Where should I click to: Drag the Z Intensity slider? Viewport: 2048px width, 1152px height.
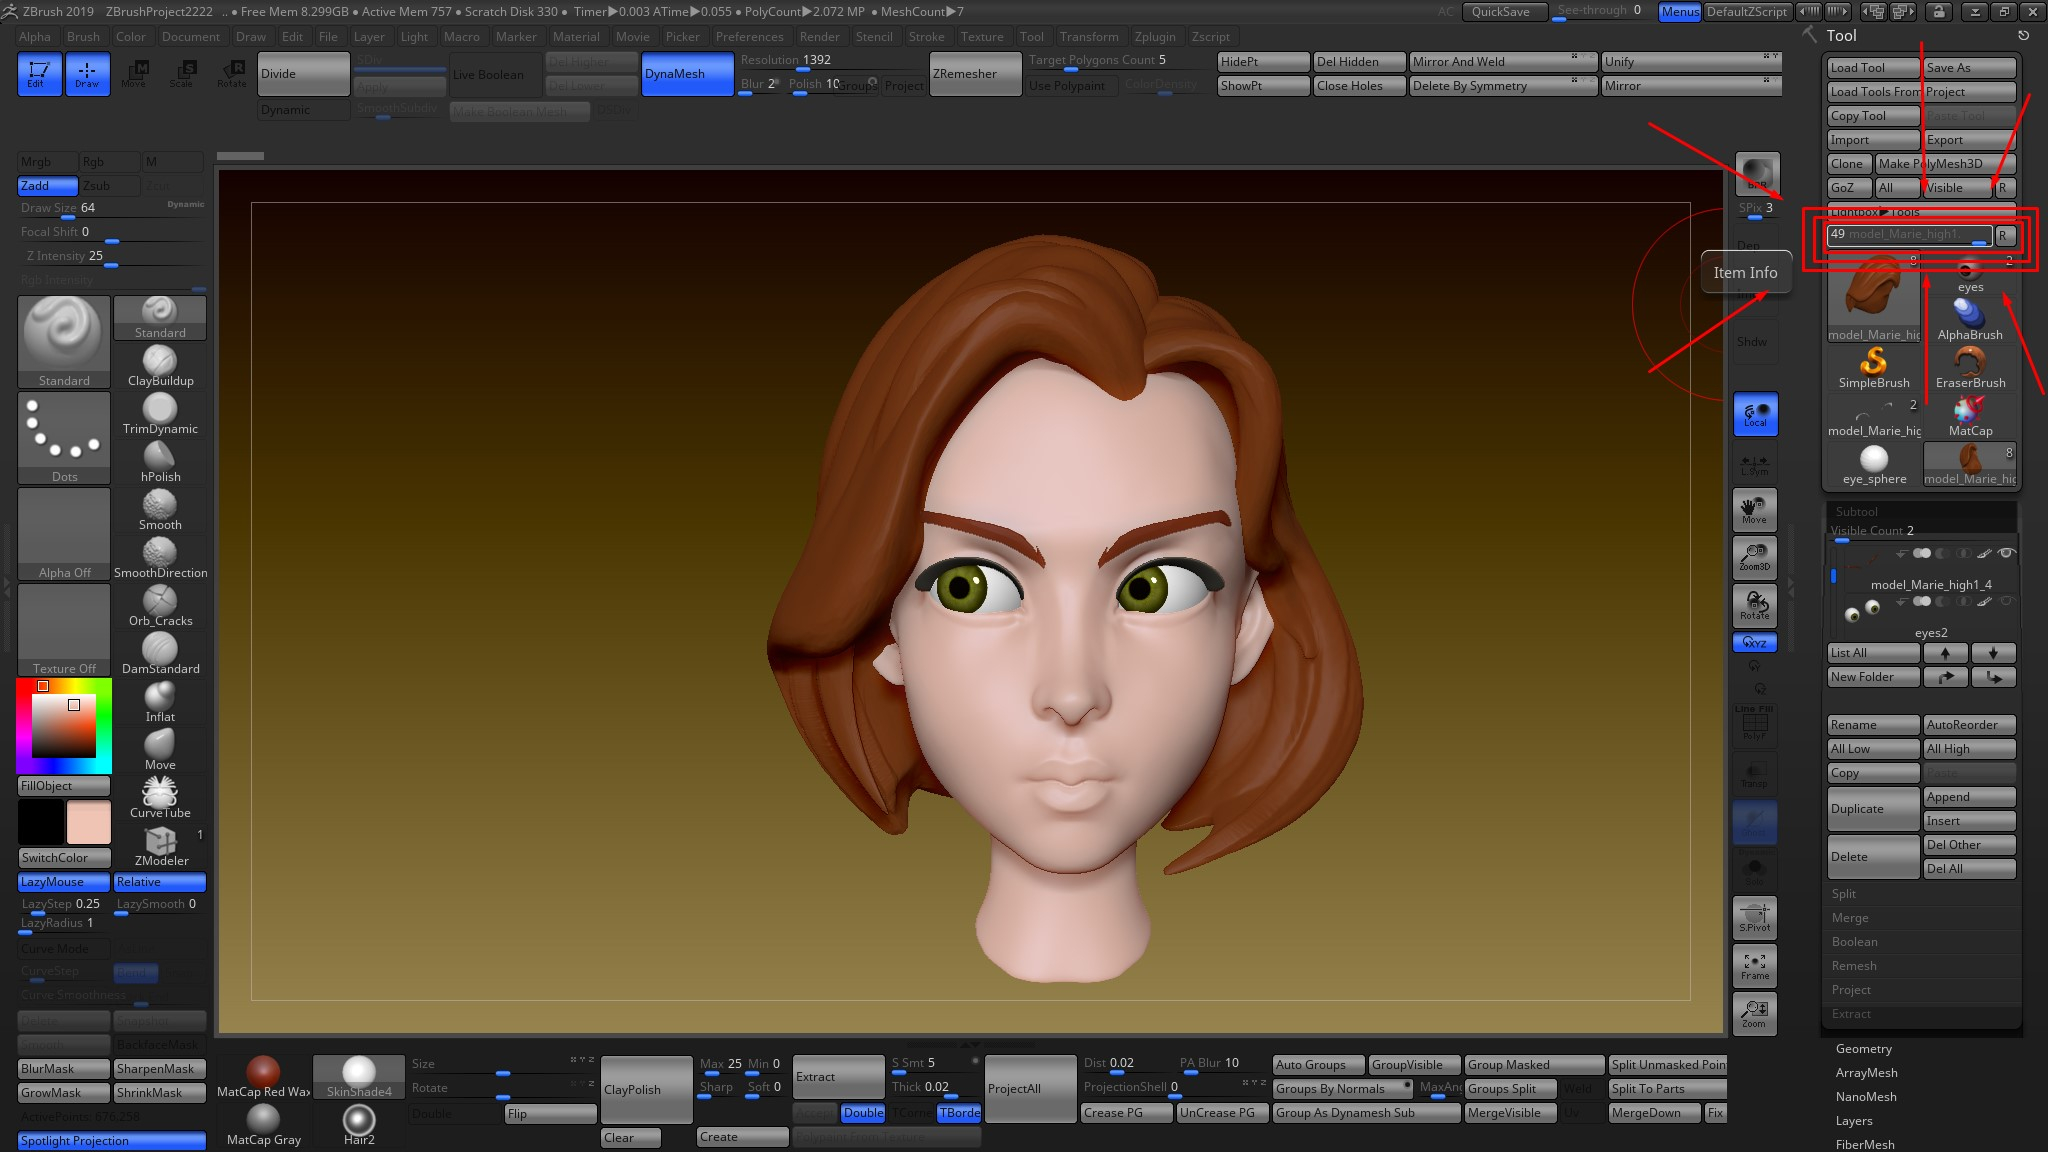tap(107, 266)
